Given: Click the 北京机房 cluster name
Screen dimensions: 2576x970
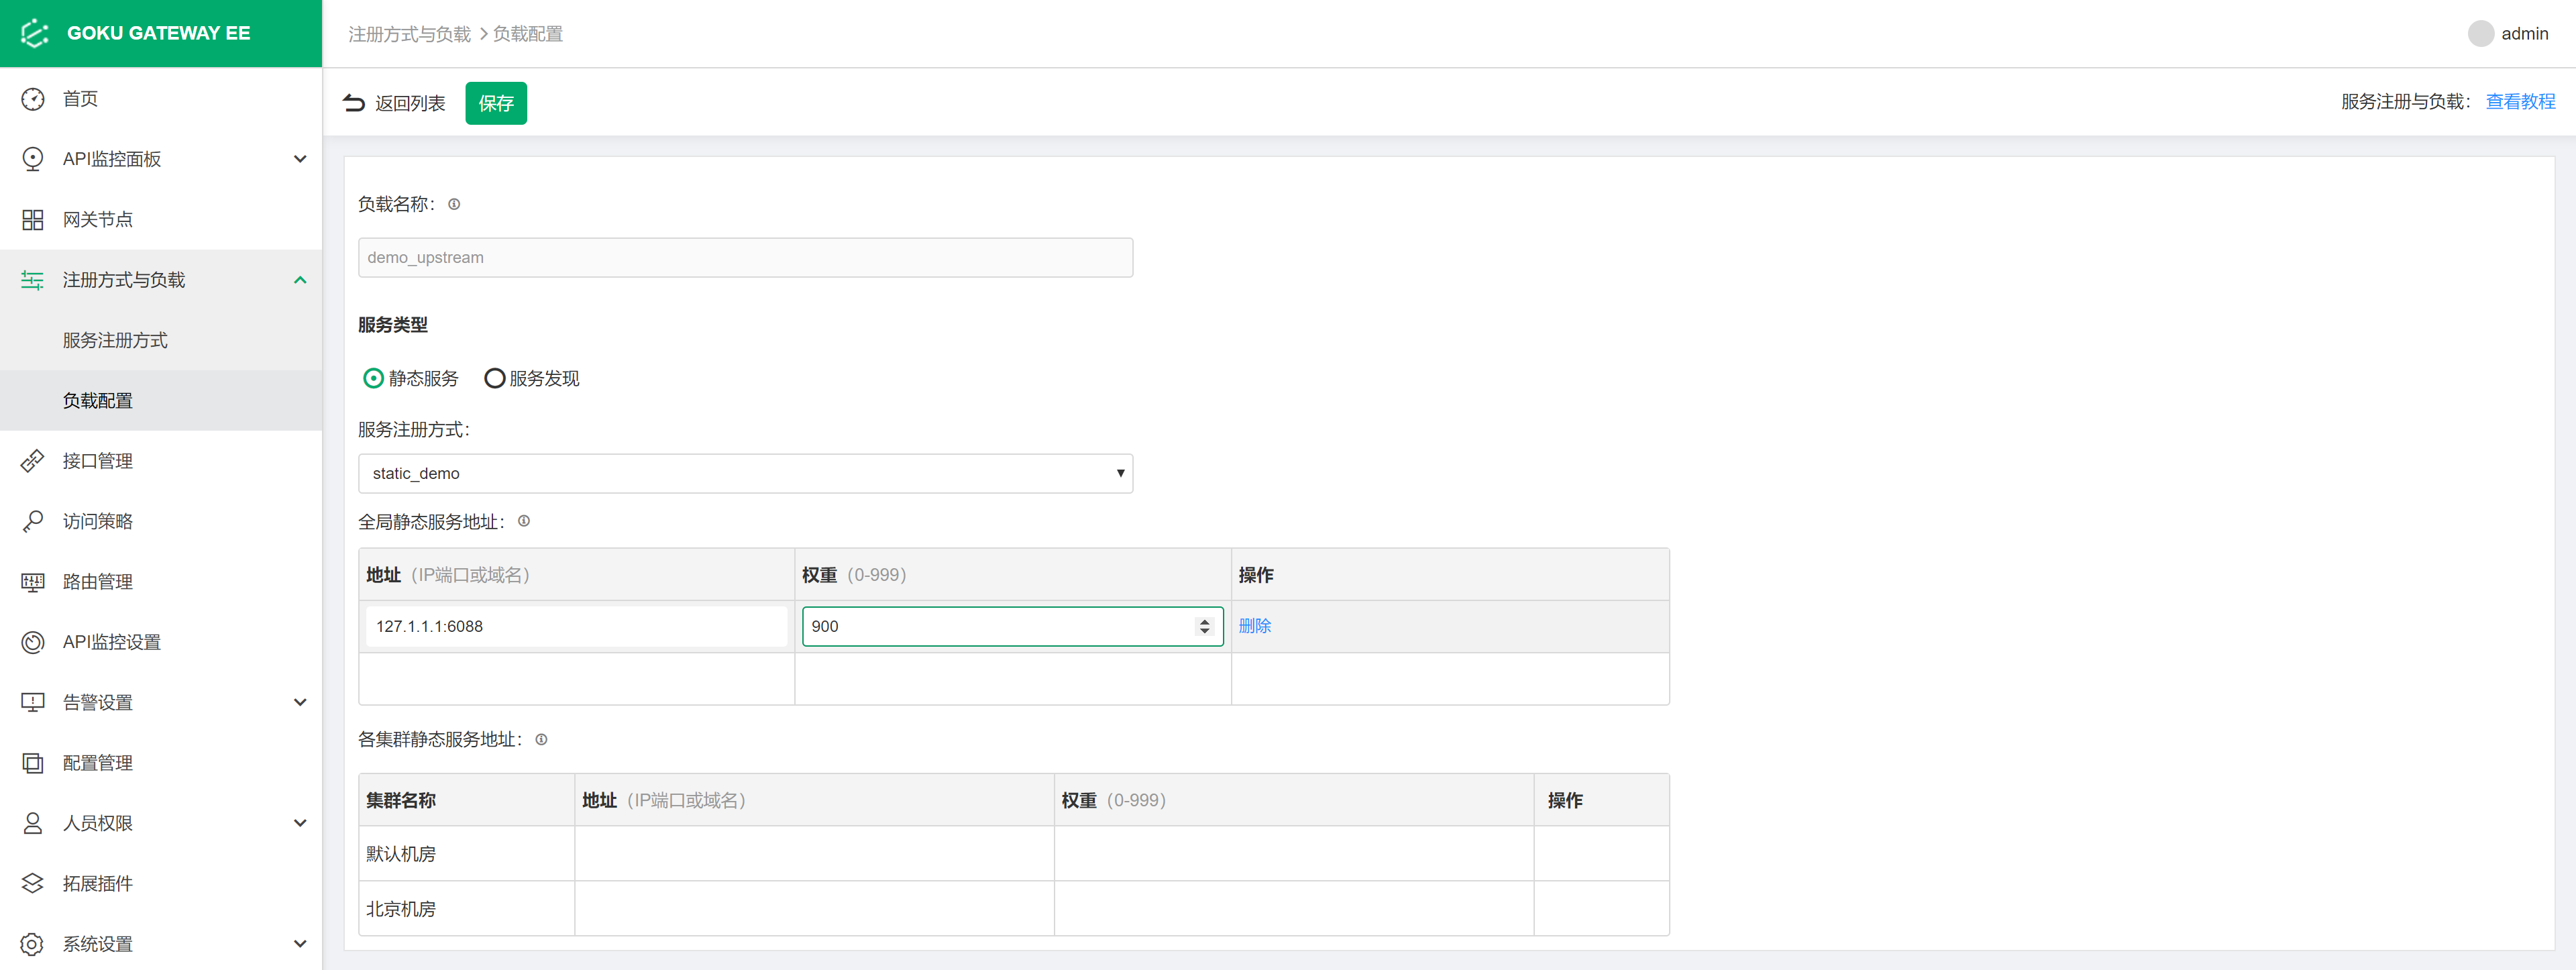Looking at the screenshot, I should (400, 909).
